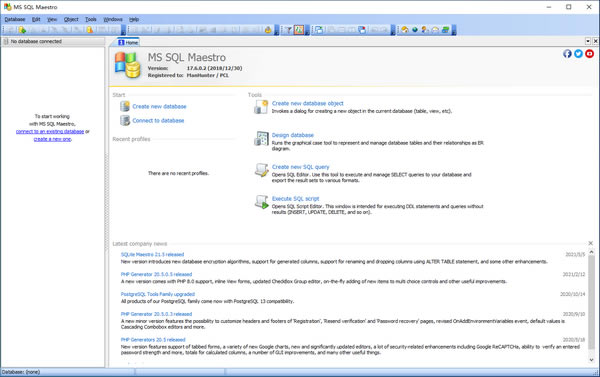The width and height of the screenshot is (600, 377).
Task: Click the news scrollbar up arrow
Action: (x=591, y=252)
